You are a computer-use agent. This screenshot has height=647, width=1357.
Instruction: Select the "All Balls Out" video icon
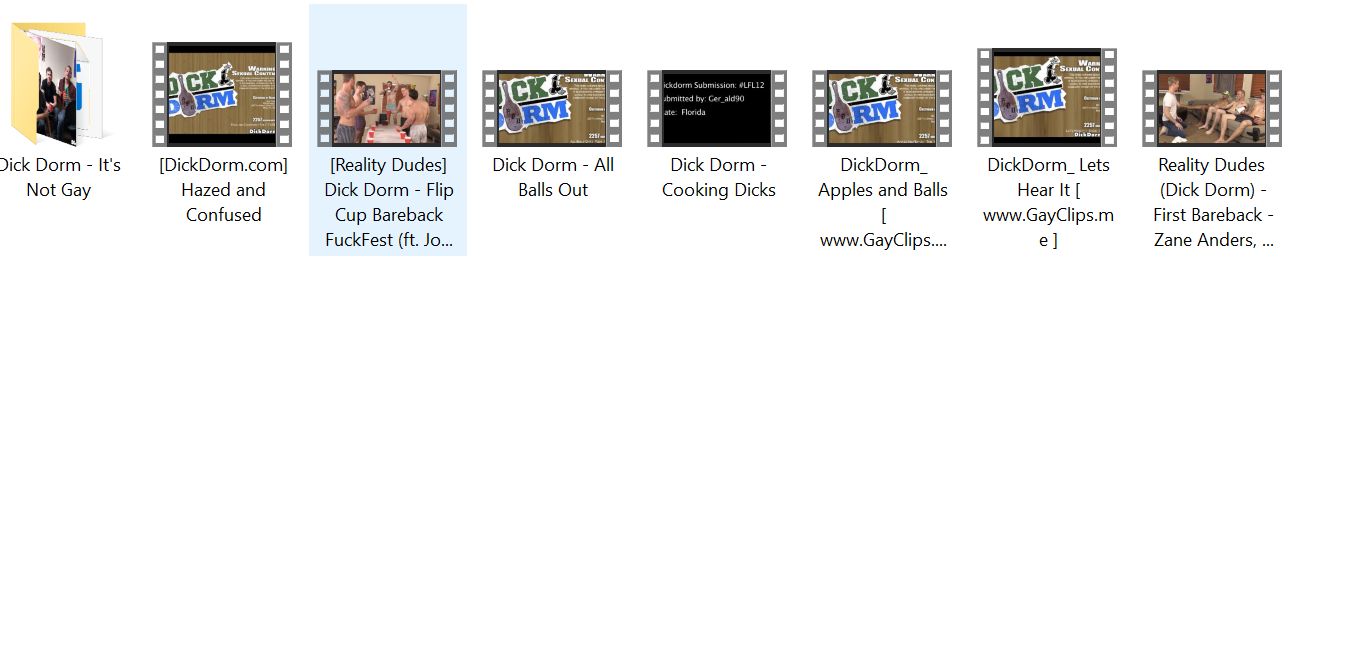[x=552, y=108]
